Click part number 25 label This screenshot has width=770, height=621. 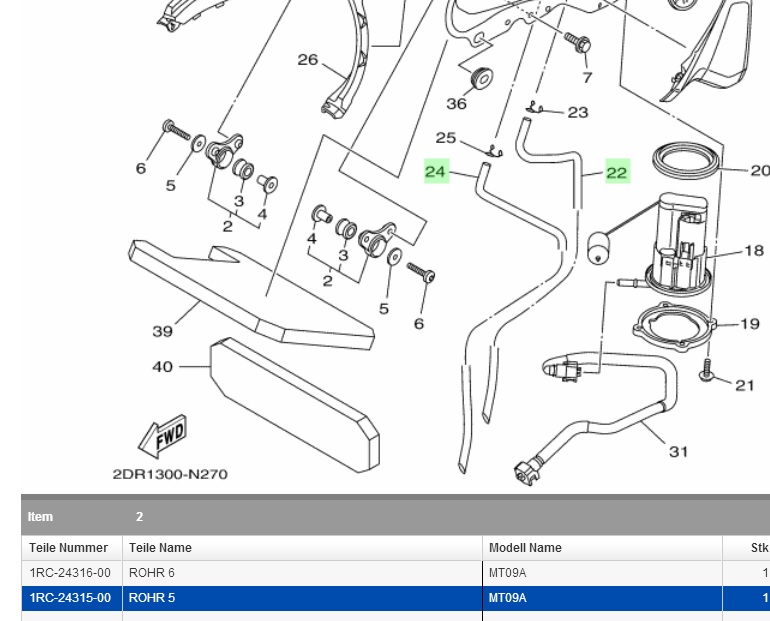click(x=445, y=138)
